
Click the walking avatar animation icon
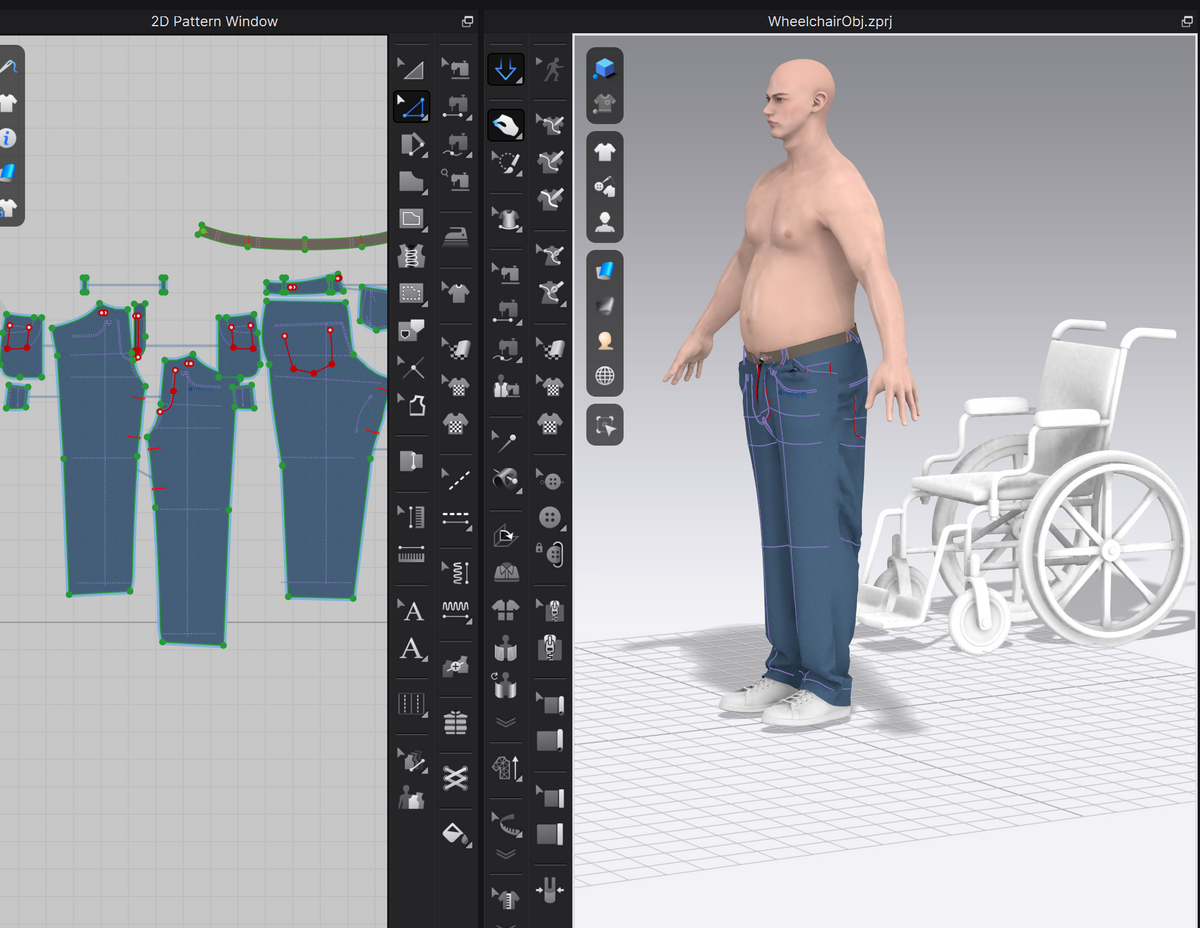tap(550, 69)
